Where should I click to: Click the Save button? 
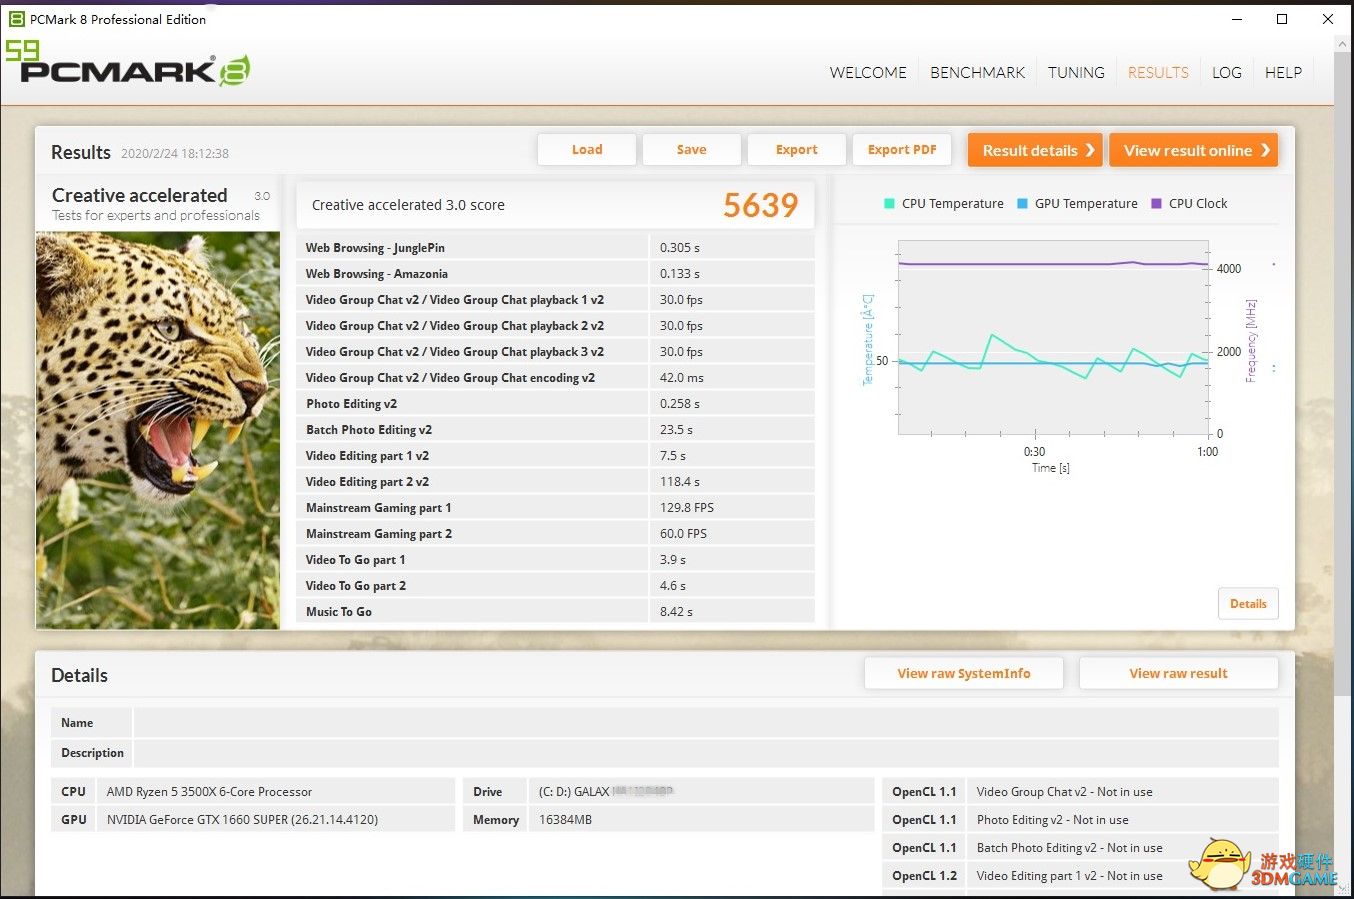(x=691, y=149)
